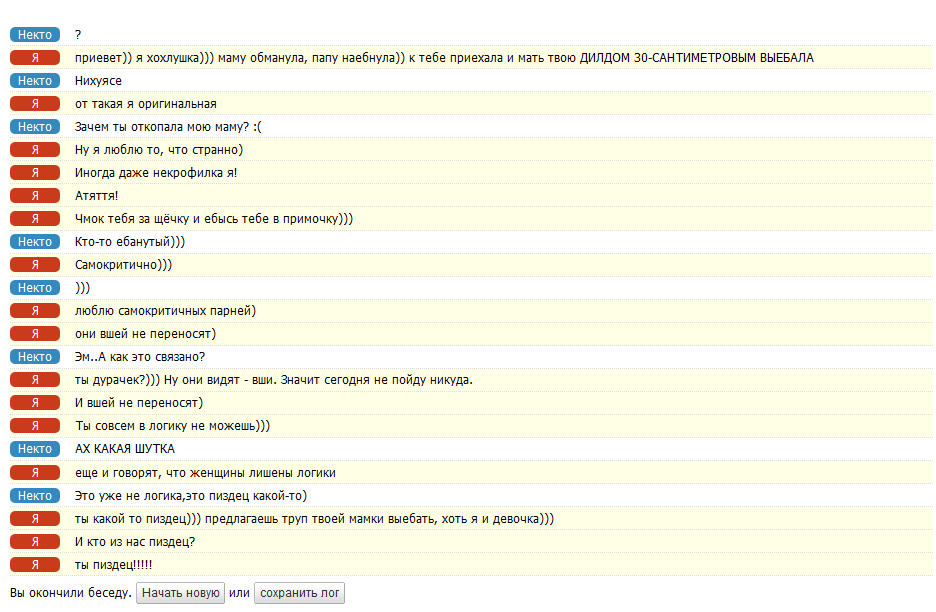Click the "АХ КАКАЯ ШУТКА" message text
936x612 pixels.
(x=125, y=449)
